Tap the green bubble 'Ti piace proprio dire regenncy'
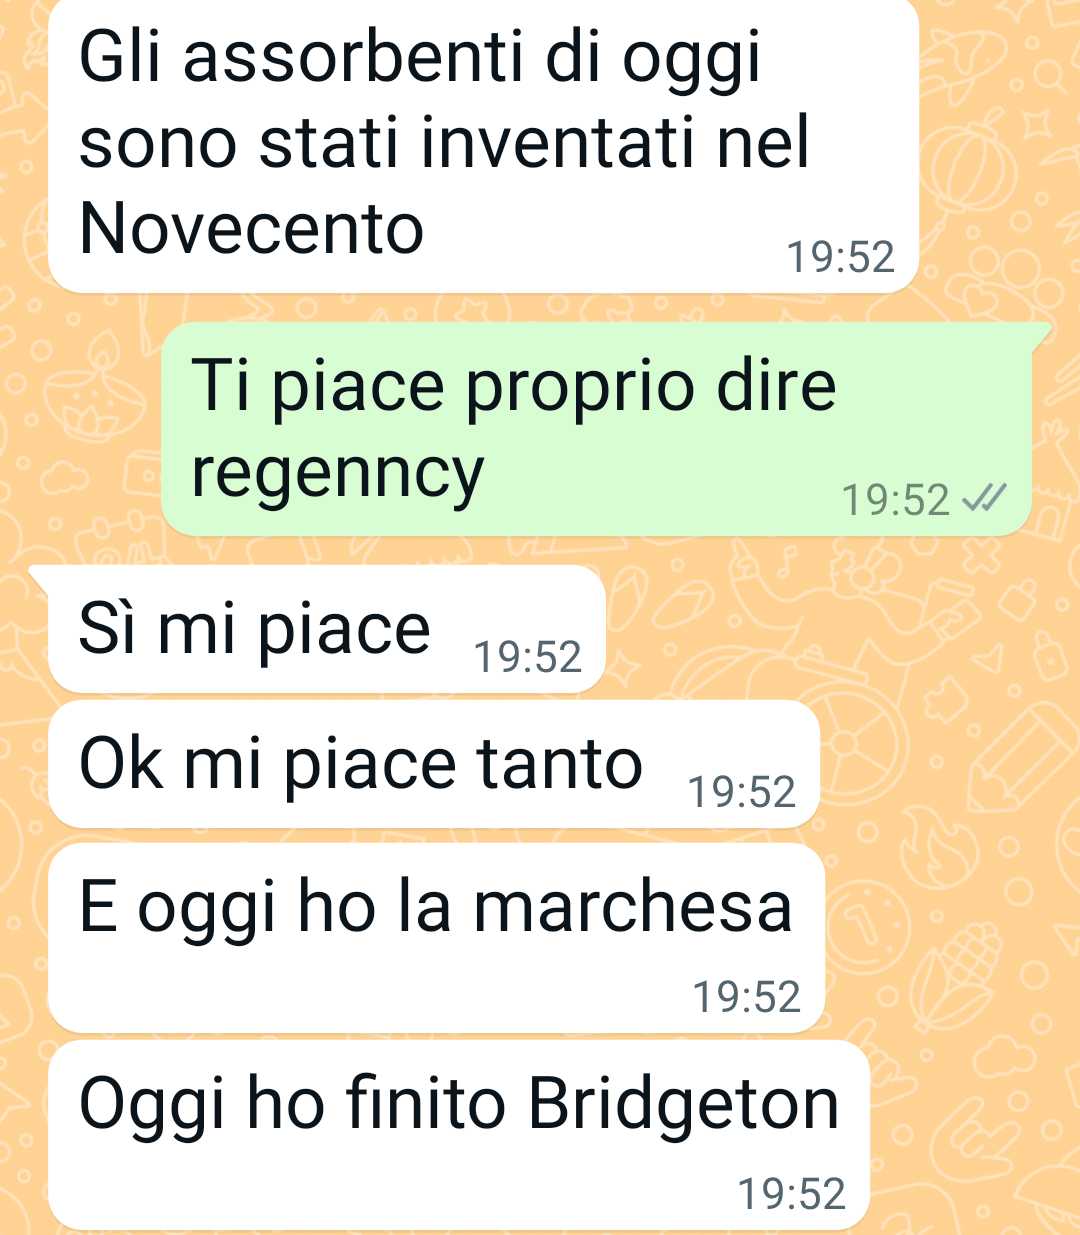Screen dimensions: 1080x1235 click(x=597, y=429)
